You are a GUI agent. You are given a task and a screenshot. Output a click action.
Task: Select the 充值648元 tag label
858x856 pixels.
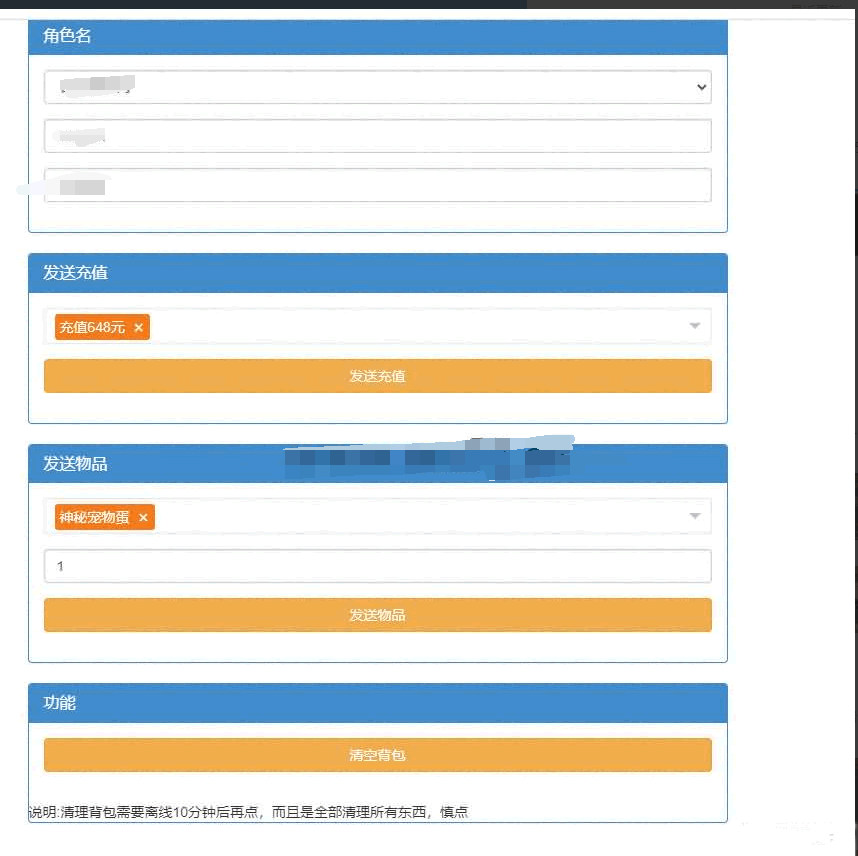(92, 328)
